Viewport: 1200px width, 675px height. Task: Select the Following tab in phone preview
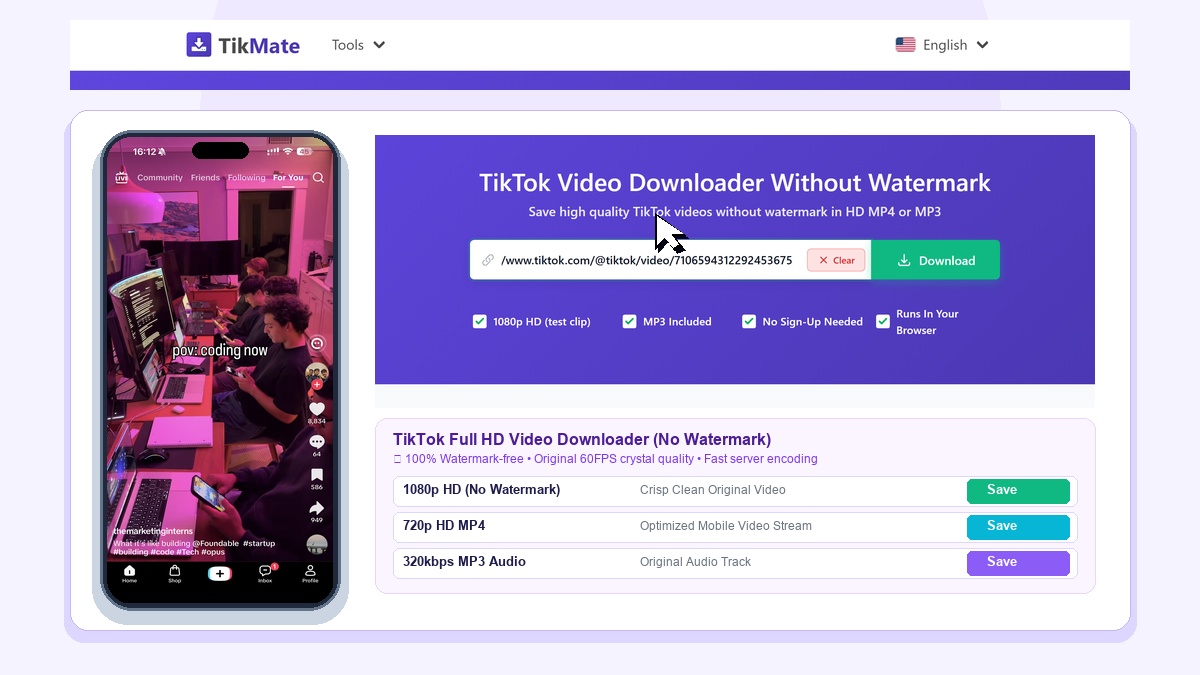click(x=246, y=178)
